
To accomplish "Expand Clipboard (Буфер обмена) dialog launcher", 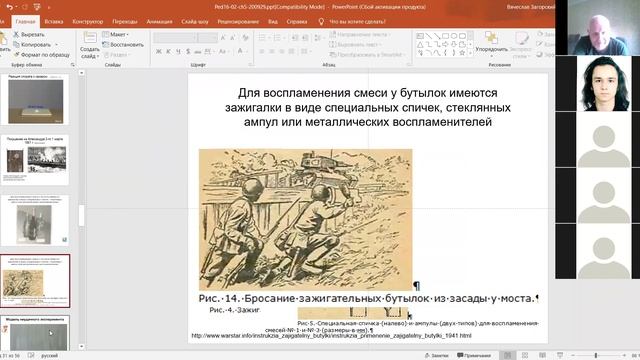I will coord(73,65).
